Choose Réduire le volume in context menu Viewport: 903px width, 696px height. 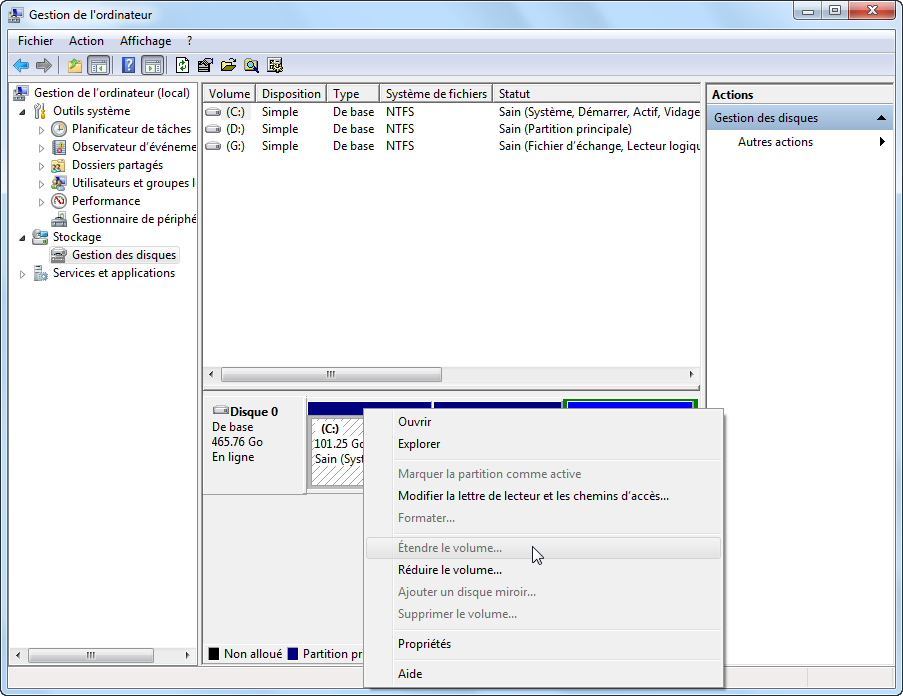543,570
